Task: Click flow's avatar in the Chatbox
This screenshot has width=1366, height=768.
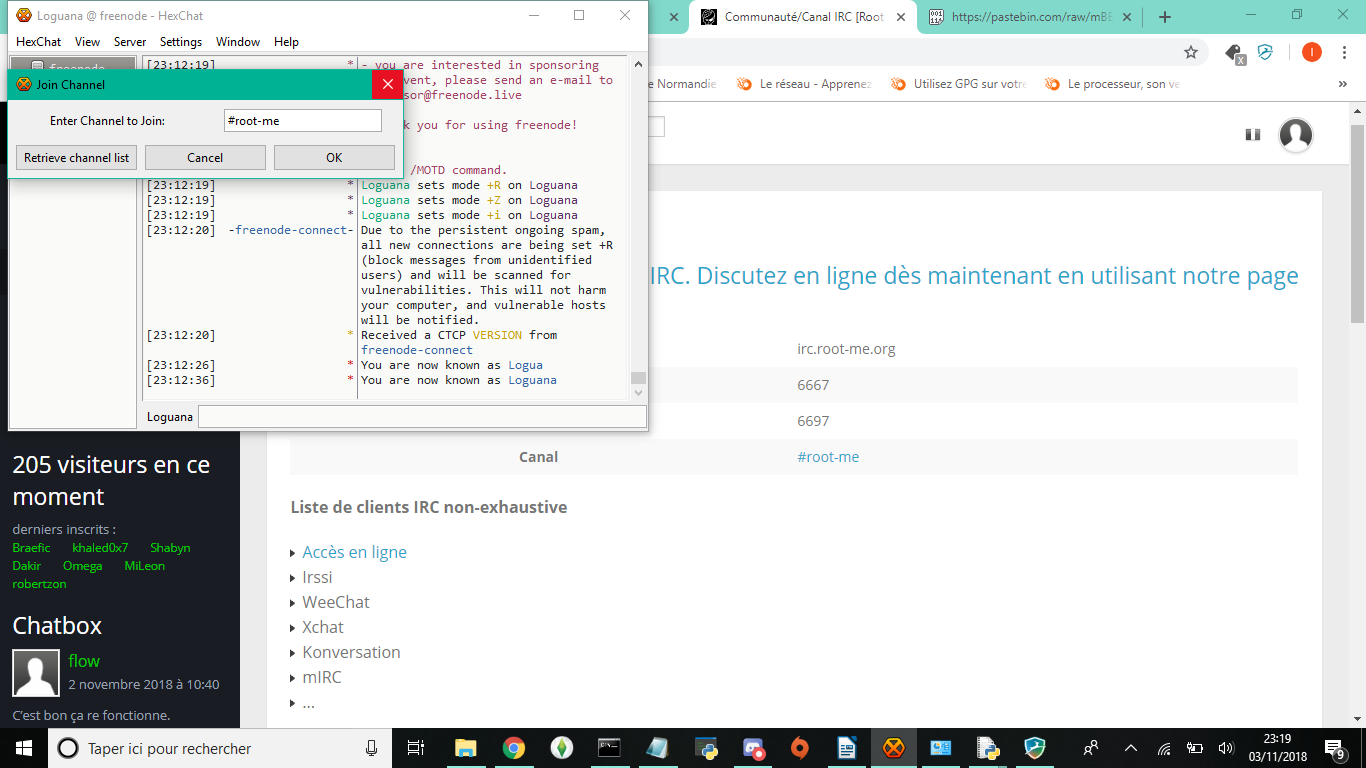Action: coord(36,673)
